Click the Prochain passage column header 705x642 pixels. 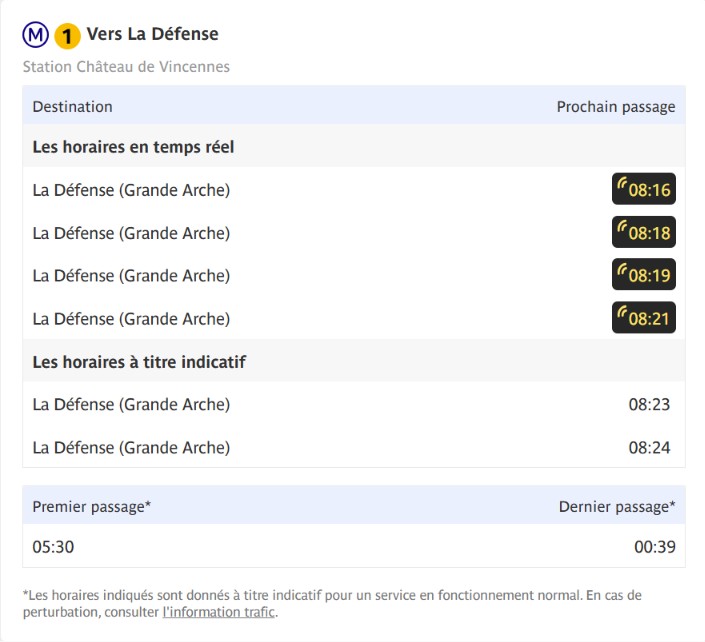tap(616, 107)
